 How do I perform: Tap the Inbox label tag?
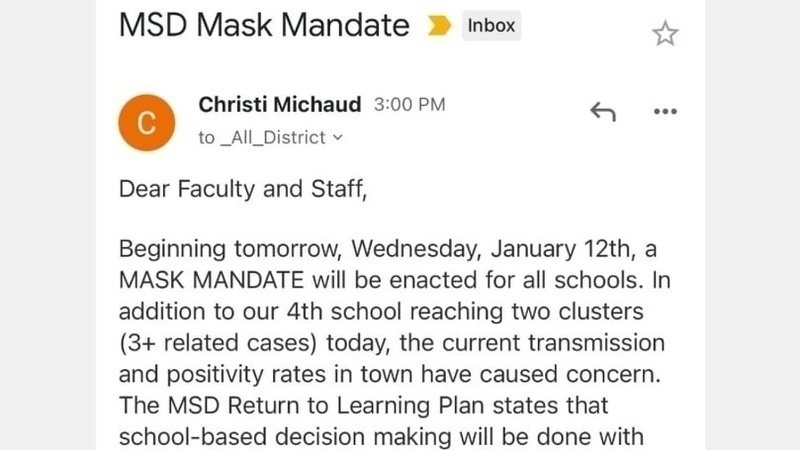click(x=493, y=26)
